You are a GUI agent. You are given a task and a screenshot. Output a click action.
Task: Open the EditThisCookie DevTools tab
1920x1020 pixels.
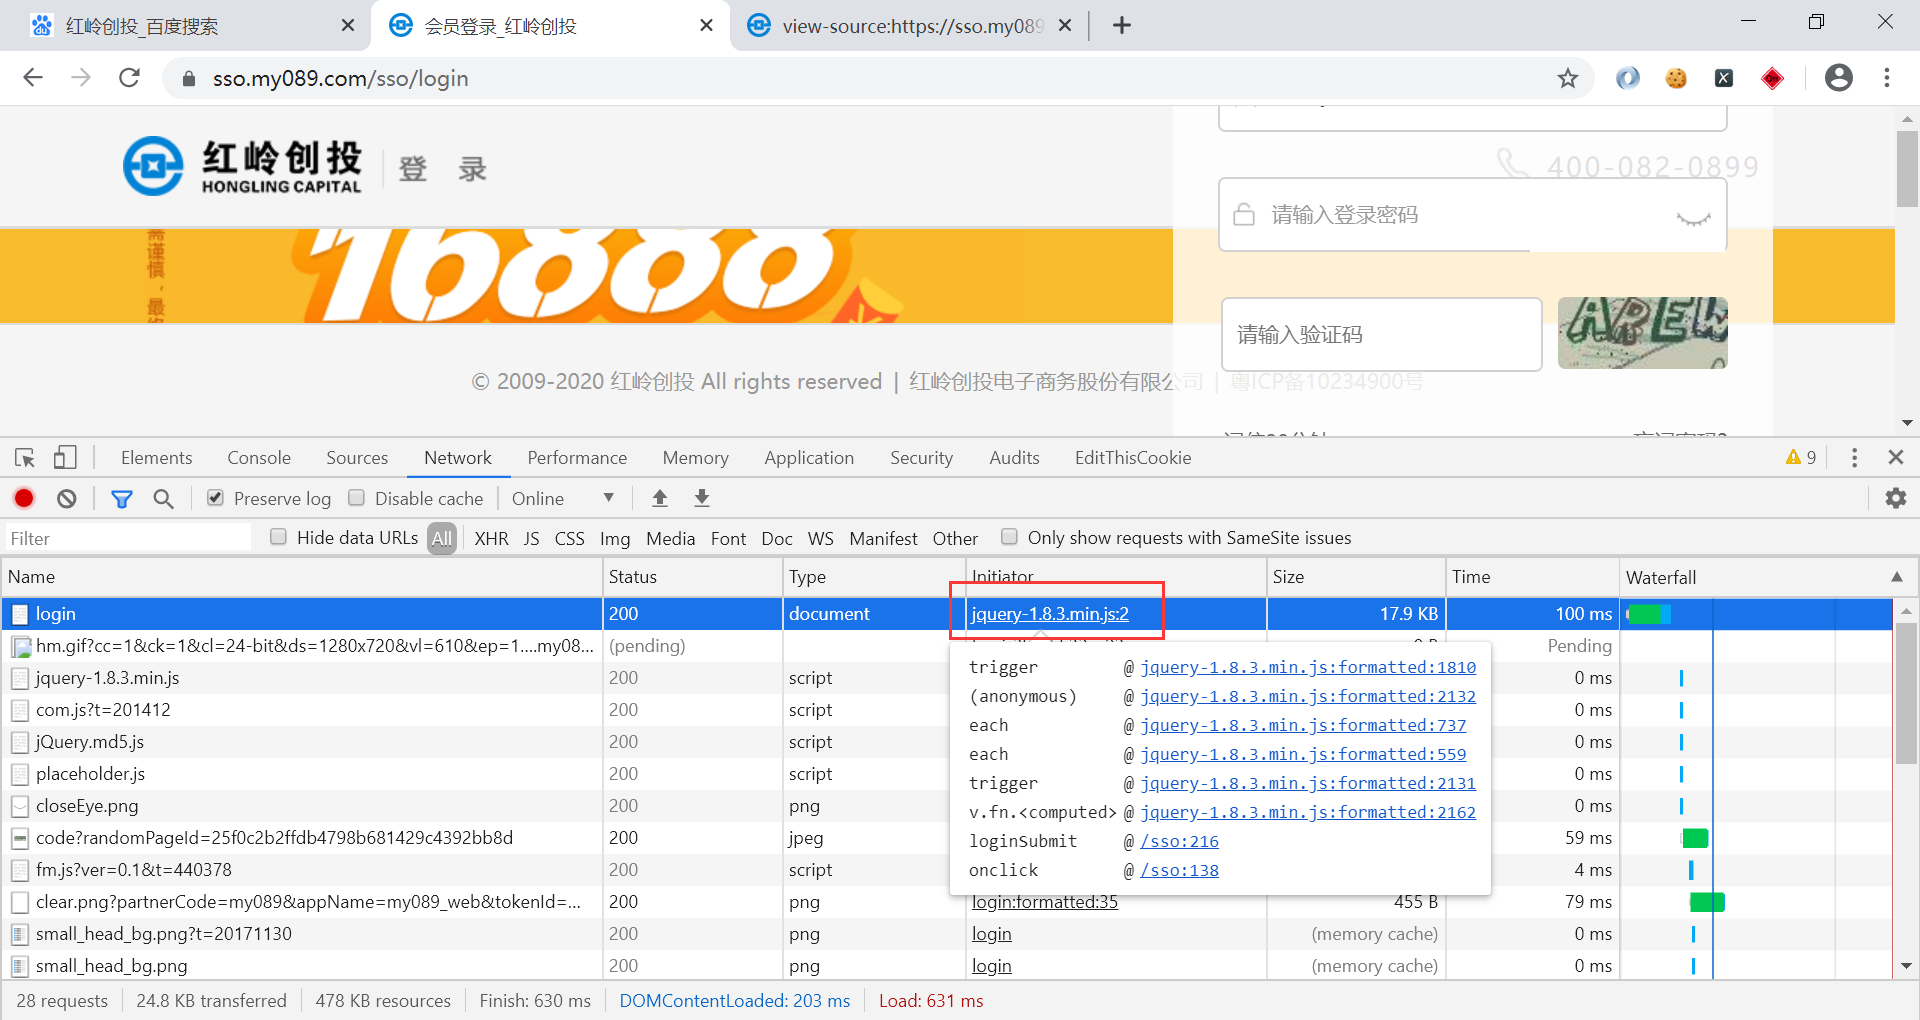[1133, 458]
